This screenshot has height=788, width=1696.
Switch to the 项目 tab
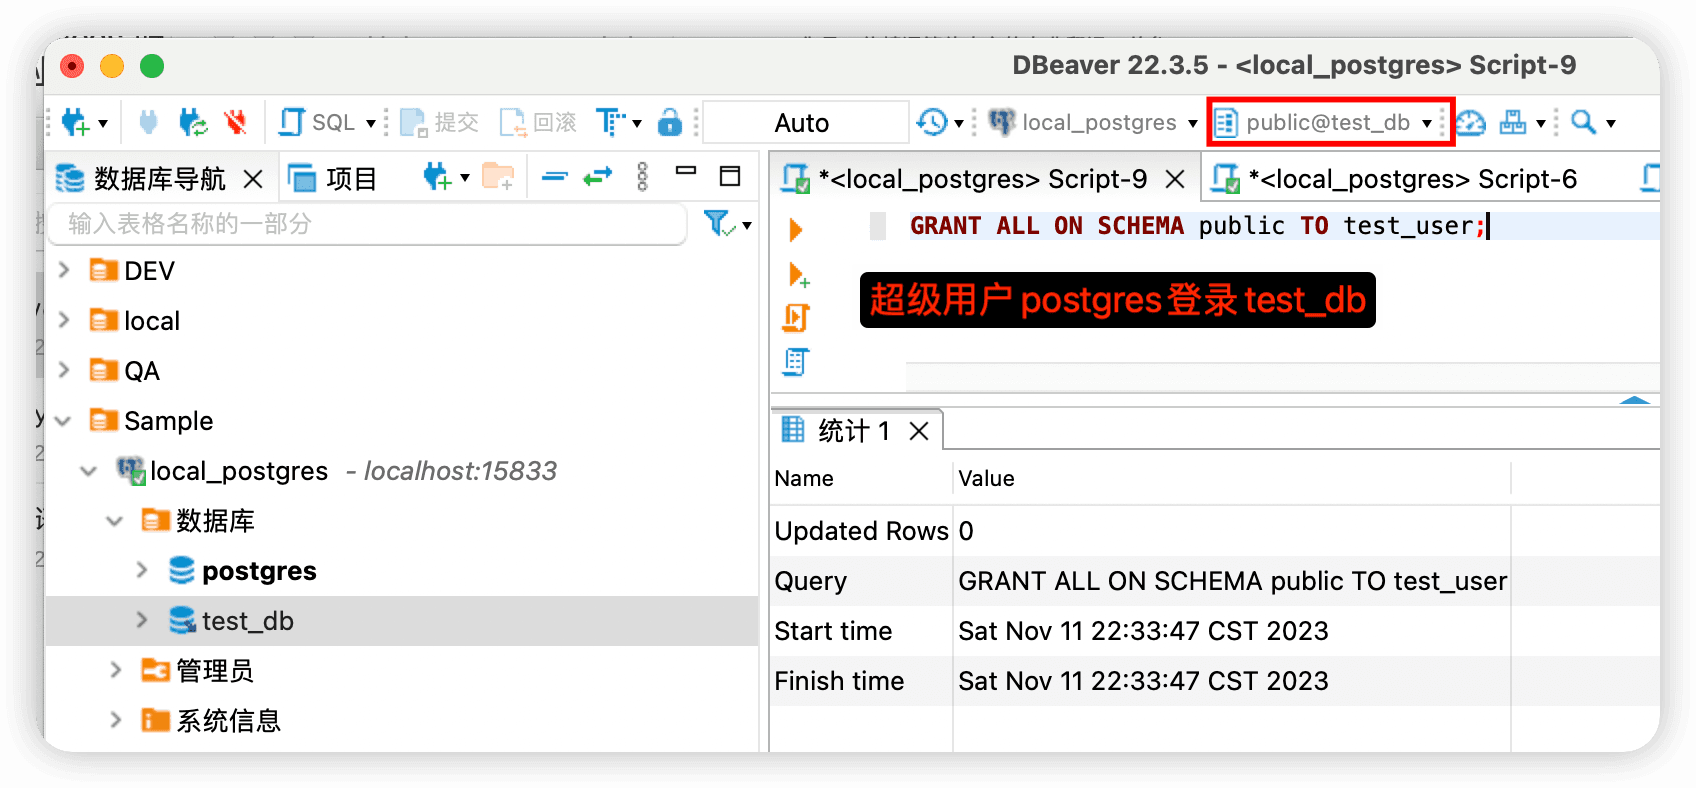[x=332, y=179]
